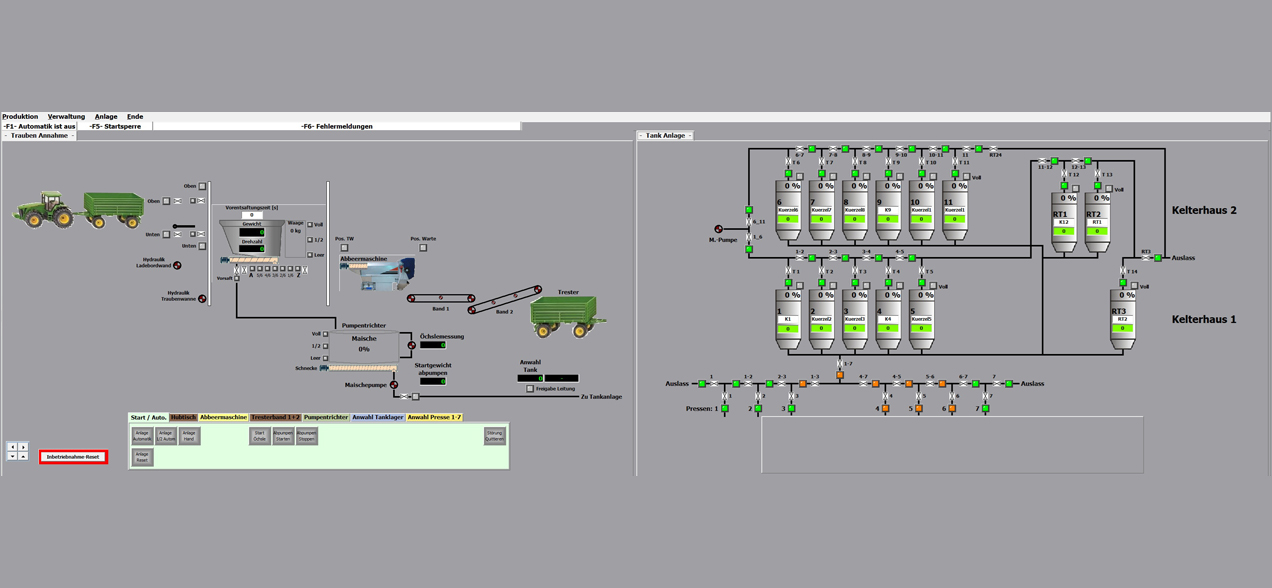The height and width of the screenshot is (588, 1272).
Task: Click the Anwahl Tank number field
Action: pyautogui.click(x=530, y=378)
